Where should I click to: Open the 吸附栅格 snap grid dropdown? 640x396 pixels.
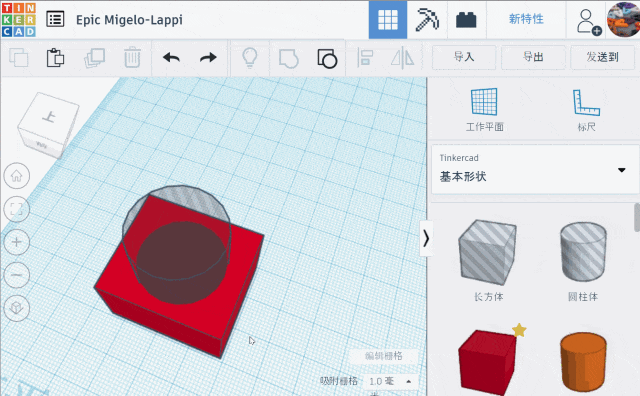(390, 381)
